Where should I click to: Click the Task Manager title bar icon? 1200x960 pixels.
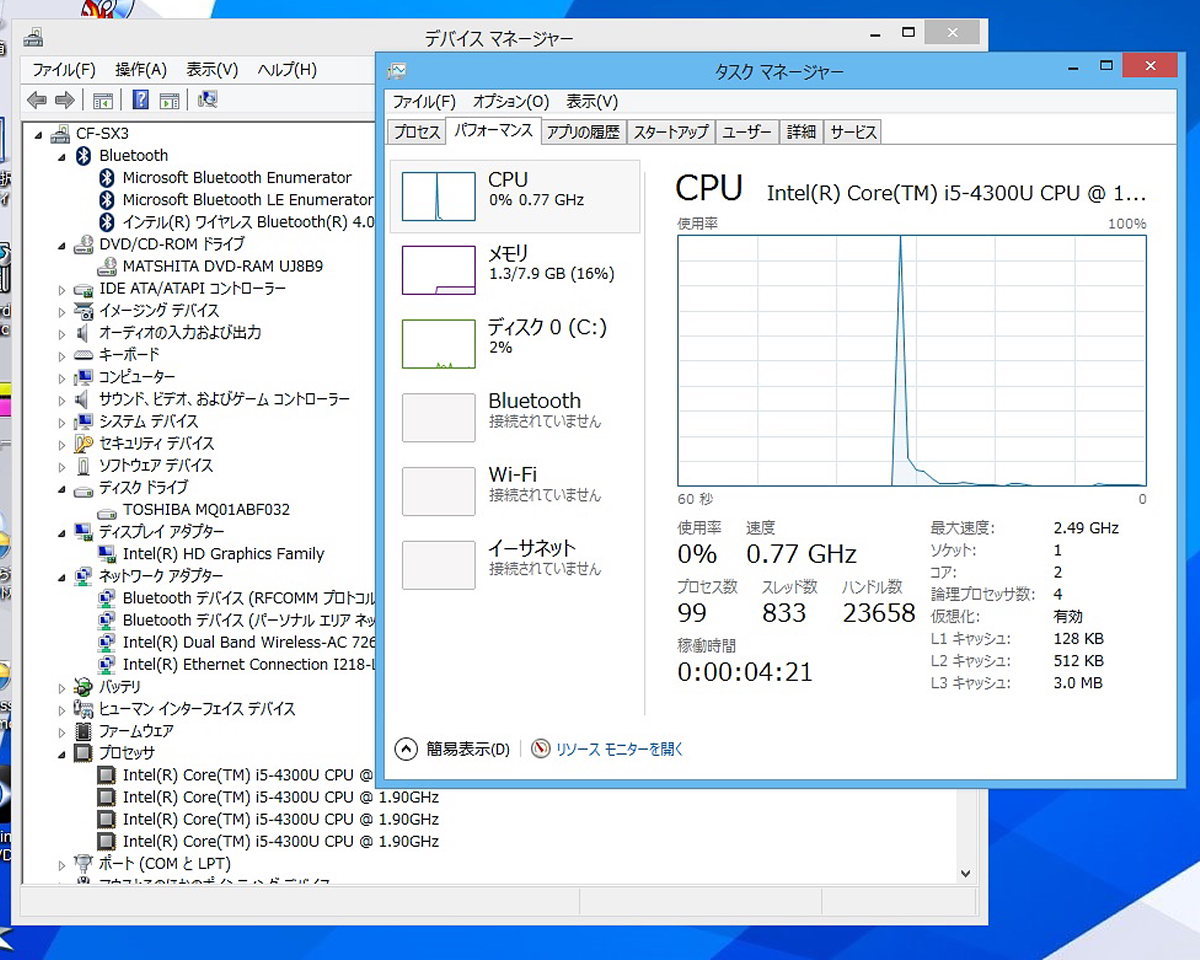[397, 71]
